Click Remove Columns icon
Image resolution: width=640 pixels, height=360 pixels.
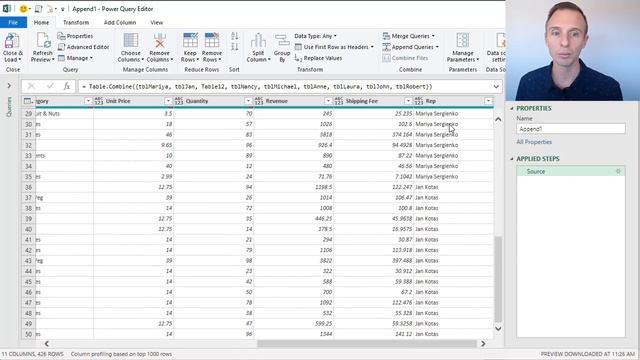pyautogui.click(x=160, y=41)
